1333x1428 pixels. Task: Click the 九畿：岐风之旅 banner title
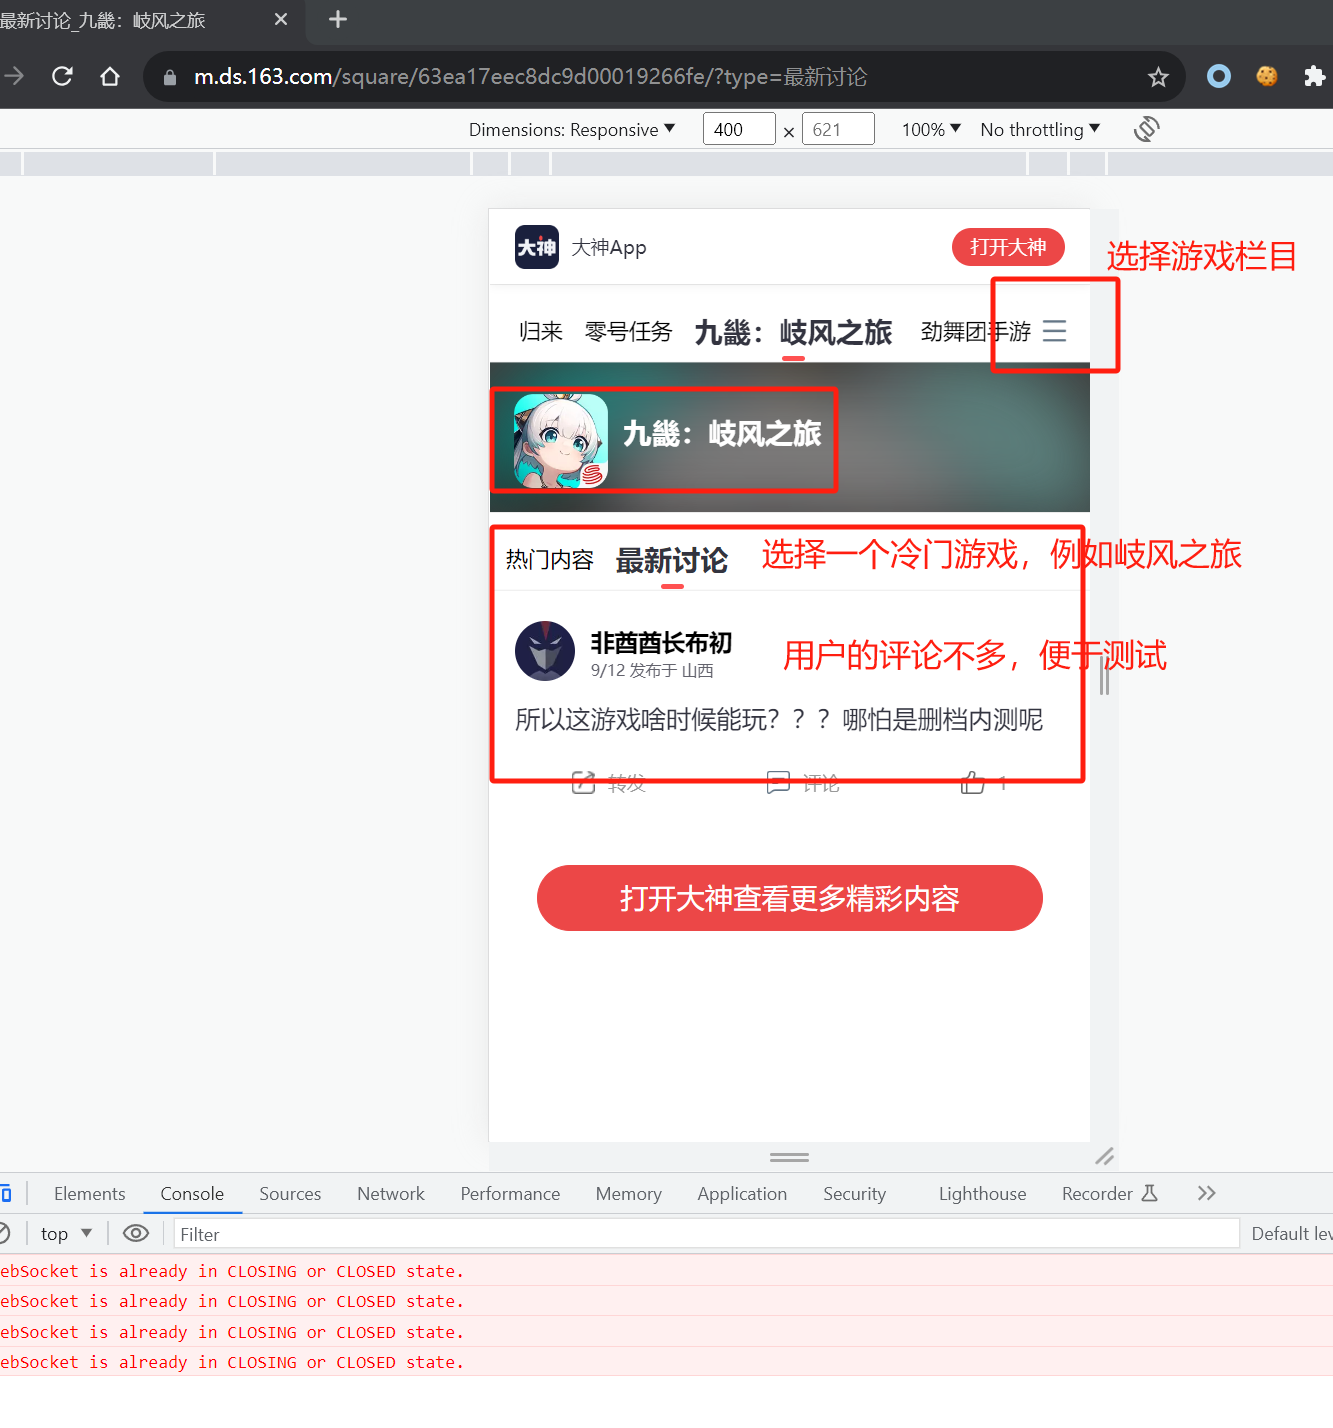(722, 434)
